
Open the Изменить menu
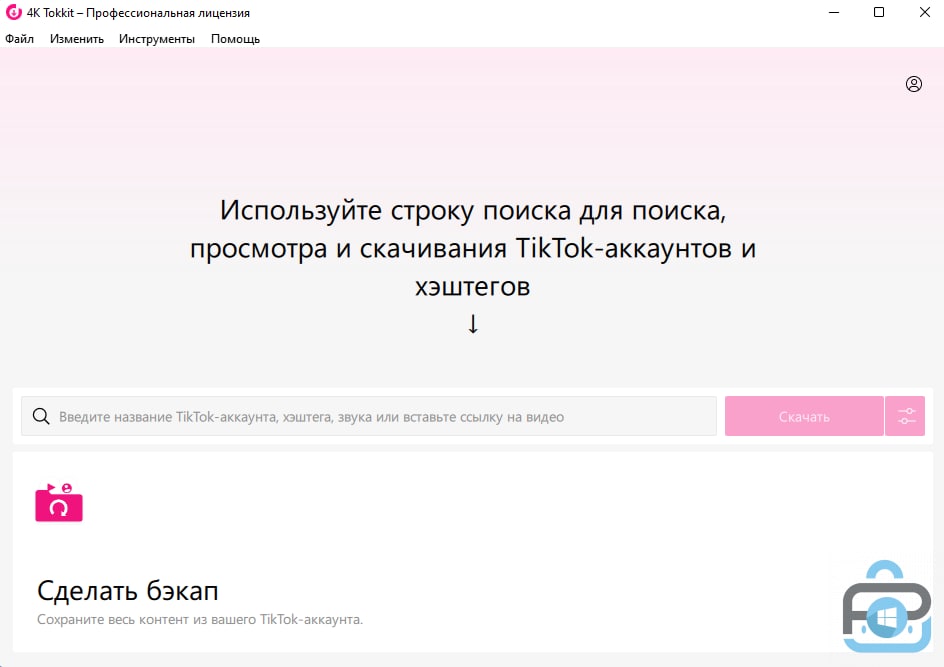click(76, 39)
